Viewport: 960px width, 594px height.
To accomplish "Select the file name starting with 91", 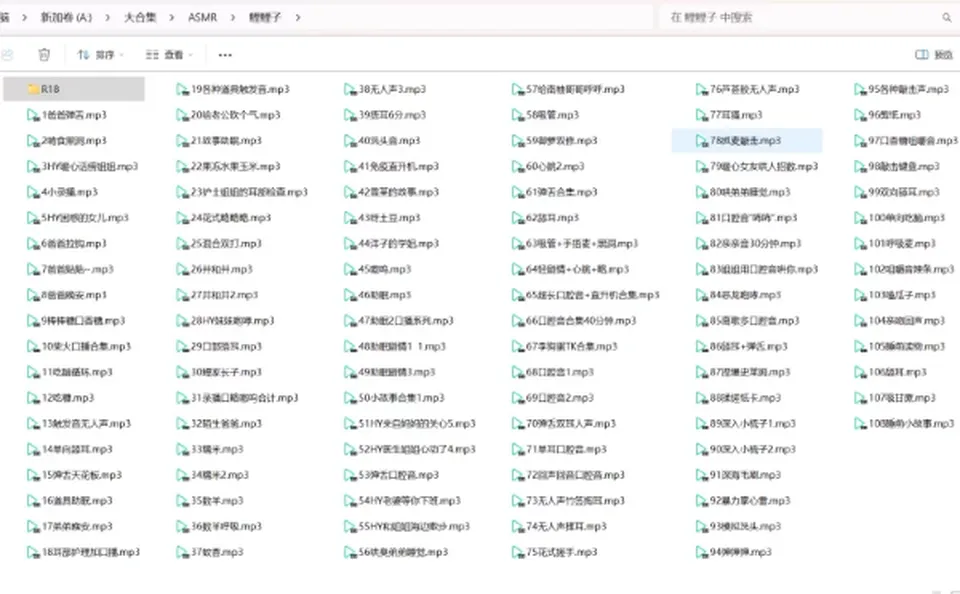I will pyautogui.click(x=745, y=475).
